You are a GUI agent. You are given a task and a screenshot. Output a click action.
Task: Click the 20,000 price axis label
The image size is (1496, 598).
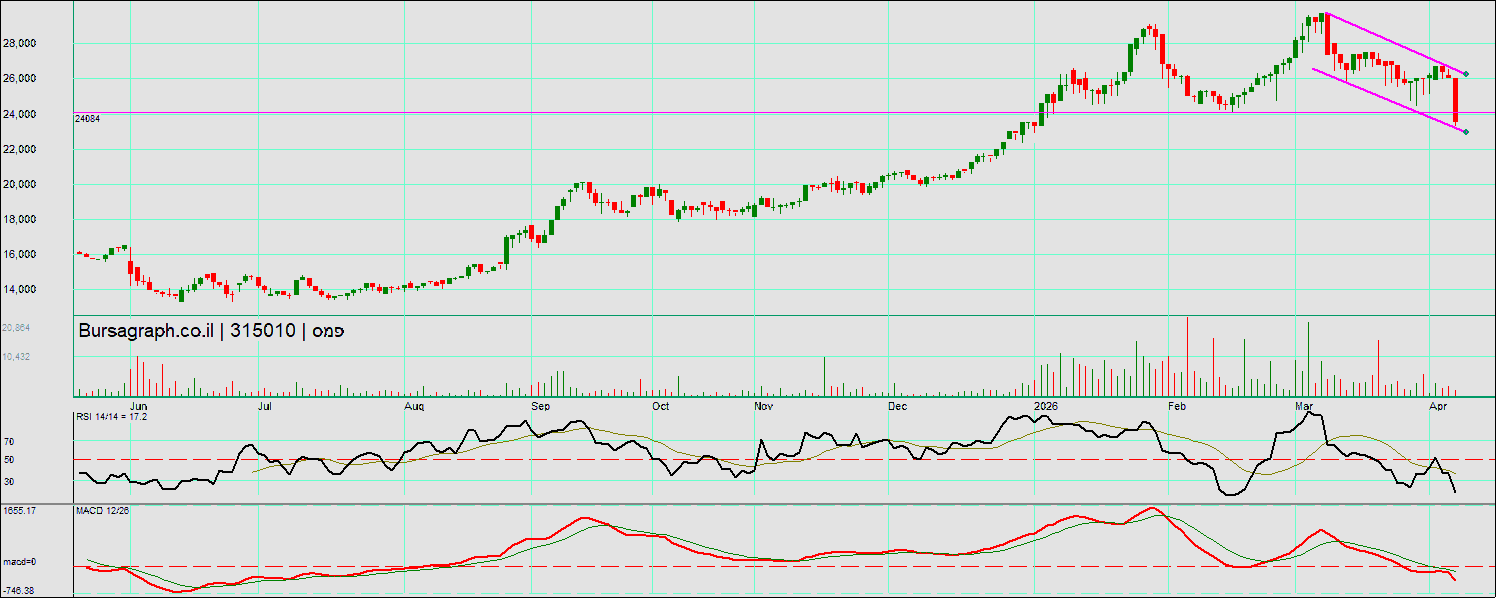coord(48,185)
